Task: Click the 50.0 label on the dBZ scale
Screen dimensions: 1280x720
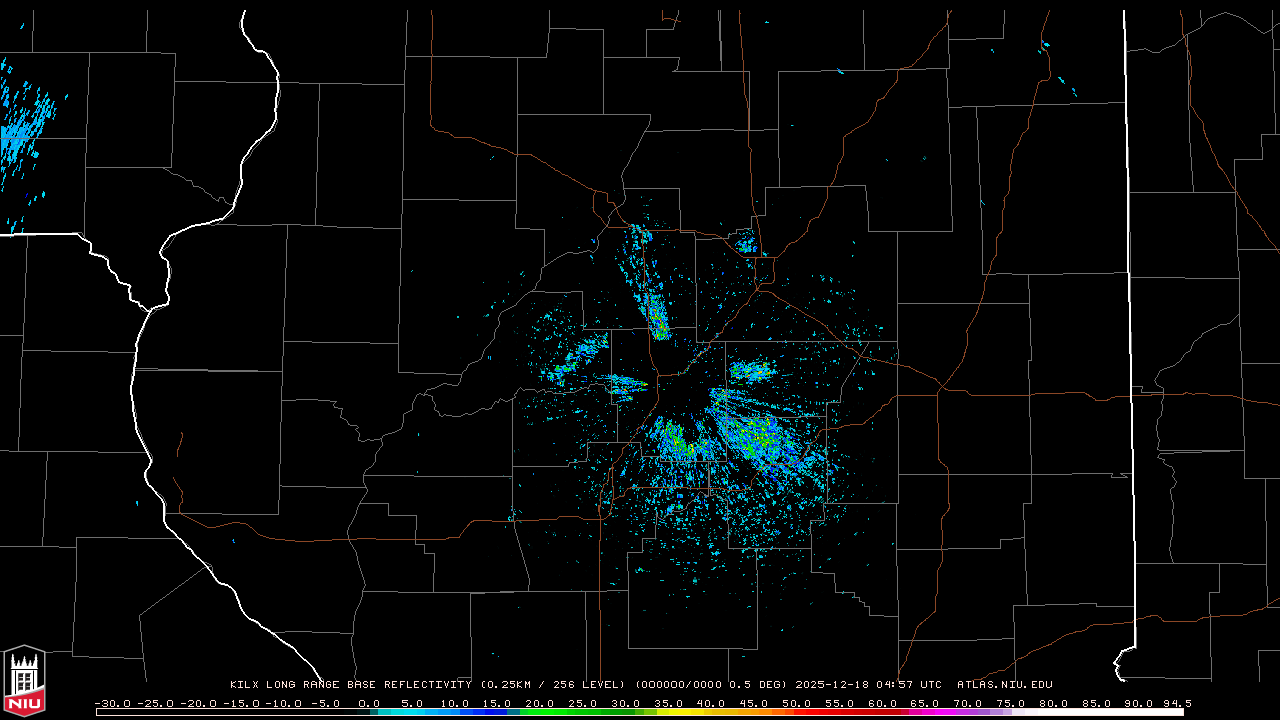Action: point(797,703)
